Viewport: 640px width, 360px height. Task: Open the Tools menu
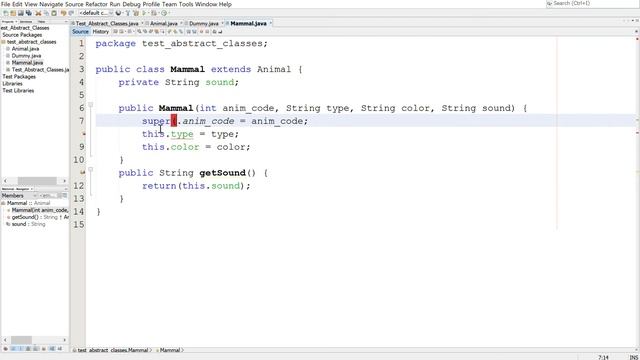pyautogui.click(x=186, y=4)
